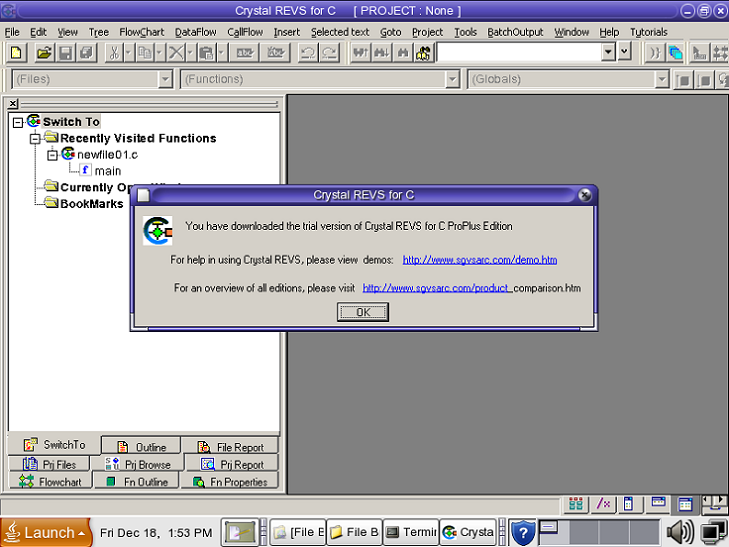Switch to the Fn Outline tab
729x547 pixels.
[137, 482]
